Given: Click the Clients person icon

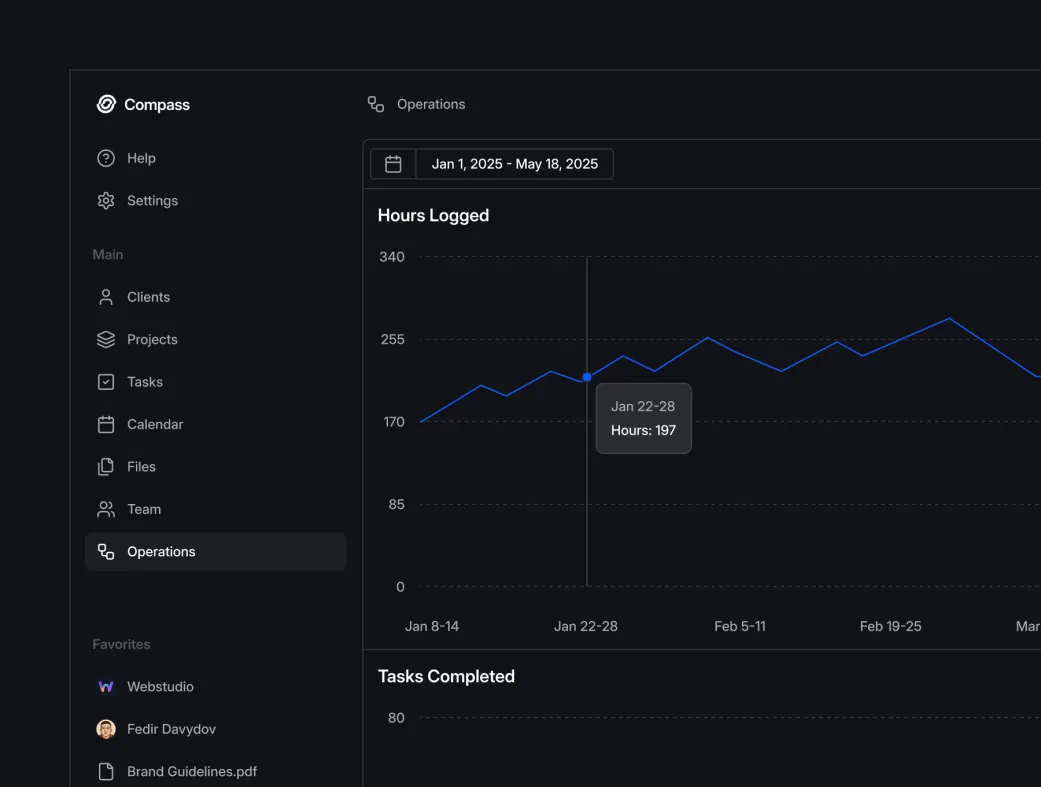Looking at the screenshot, I should click(106, 297).
